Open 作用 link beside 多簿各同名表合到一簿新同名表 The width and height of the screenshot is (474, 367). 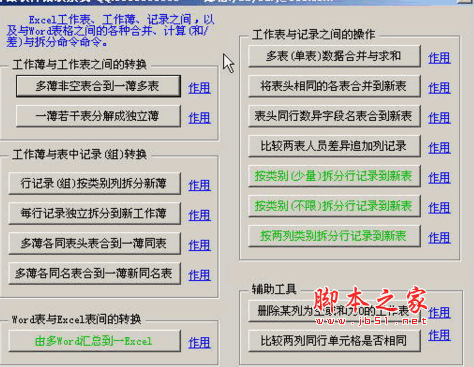tap(199, 275)
